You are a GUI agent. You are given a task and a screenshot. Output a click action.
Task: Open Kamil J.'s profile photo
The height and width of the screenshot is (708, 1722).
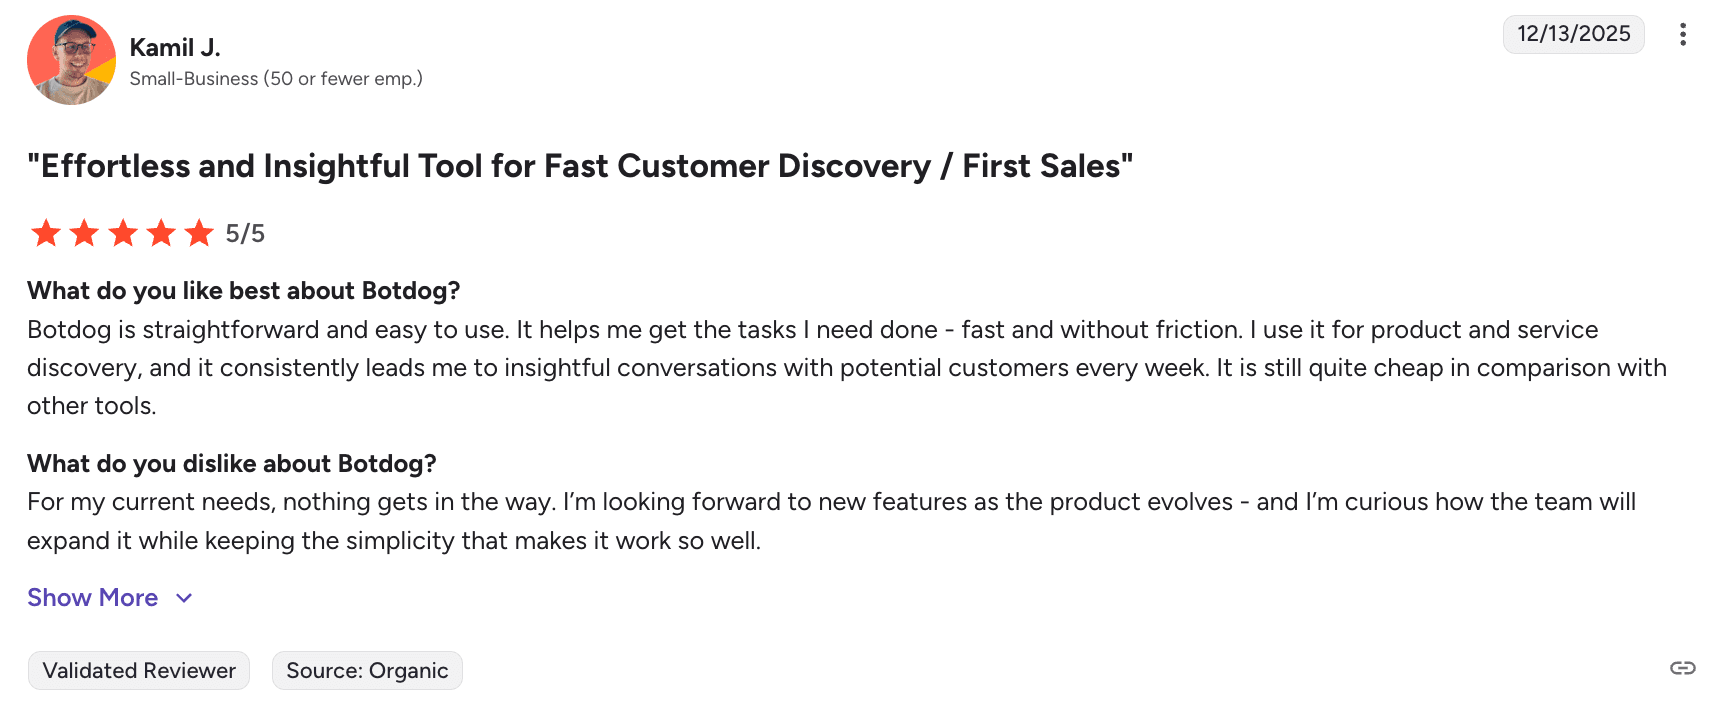71,60
